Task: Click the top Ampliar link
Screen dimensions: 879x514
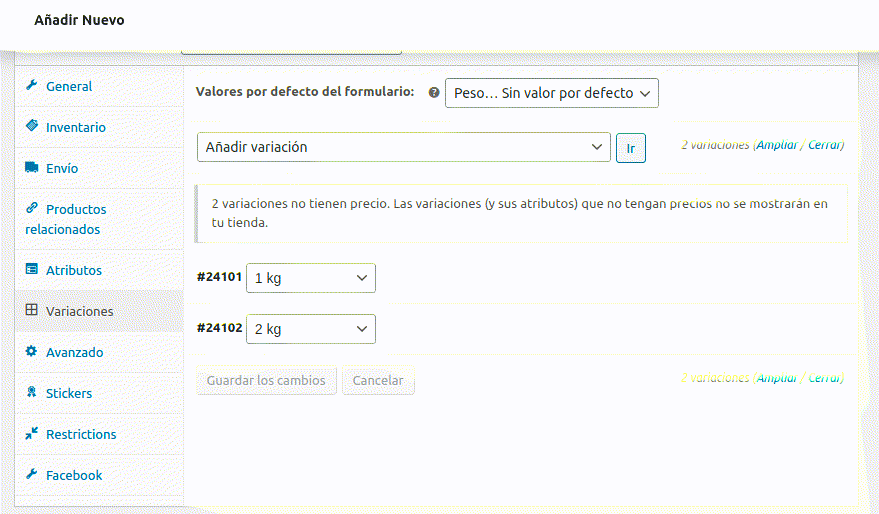Action: pos(776,145)
